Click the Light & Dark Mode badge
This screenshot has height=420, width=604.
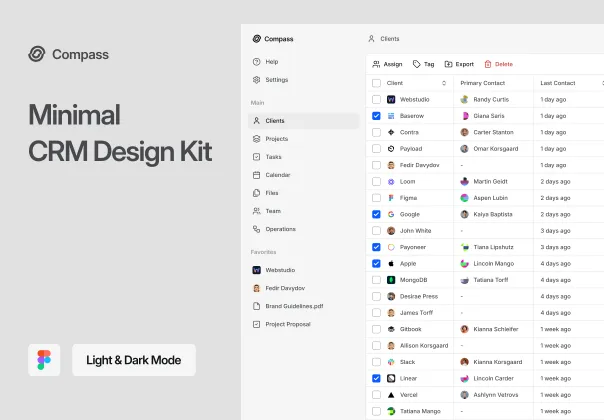(134, 360)
